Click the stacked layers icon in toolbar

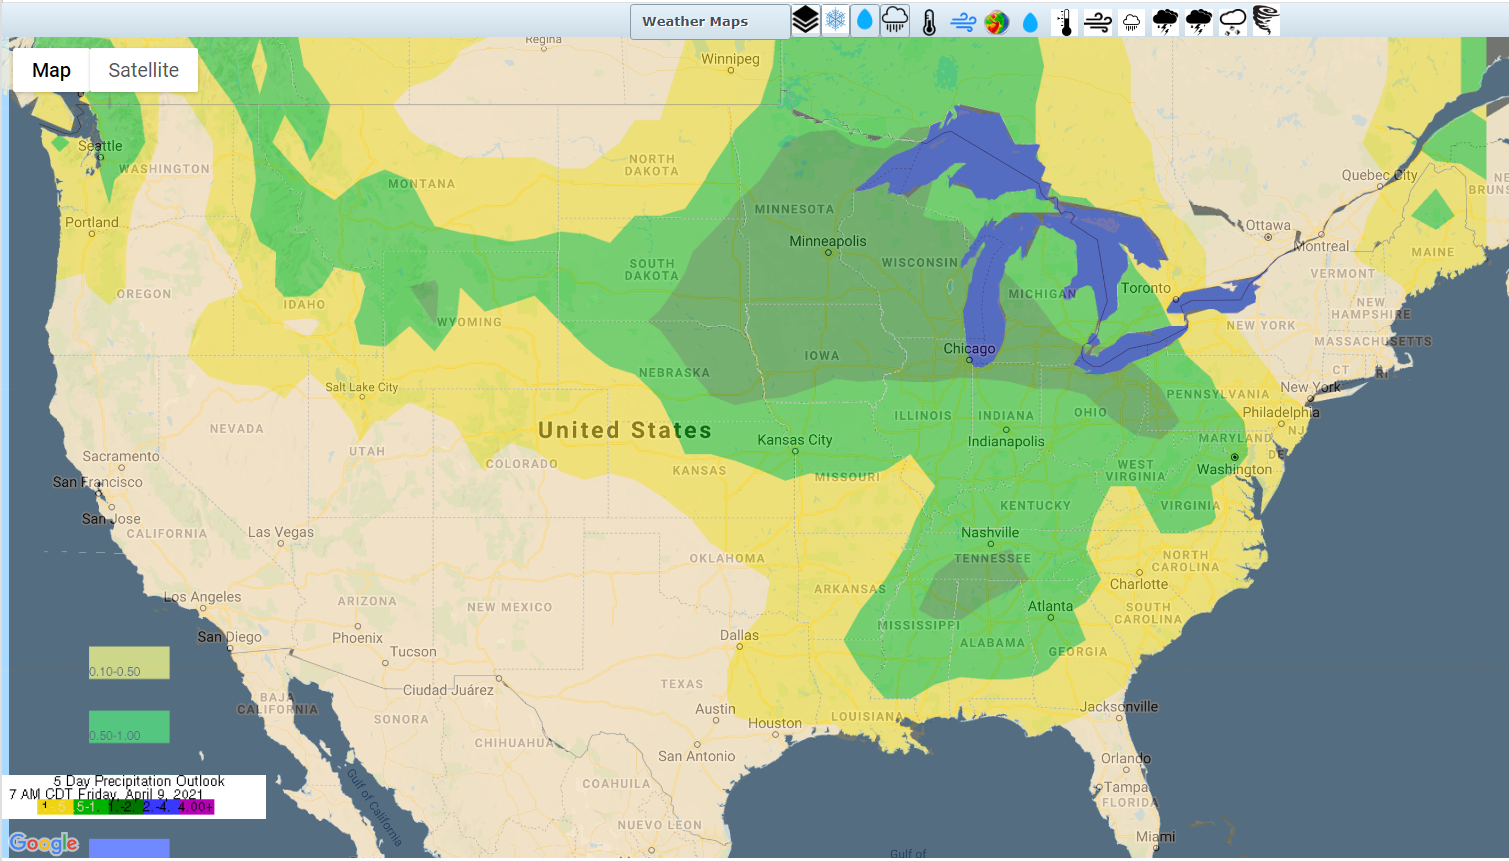(x=805, y=20)
